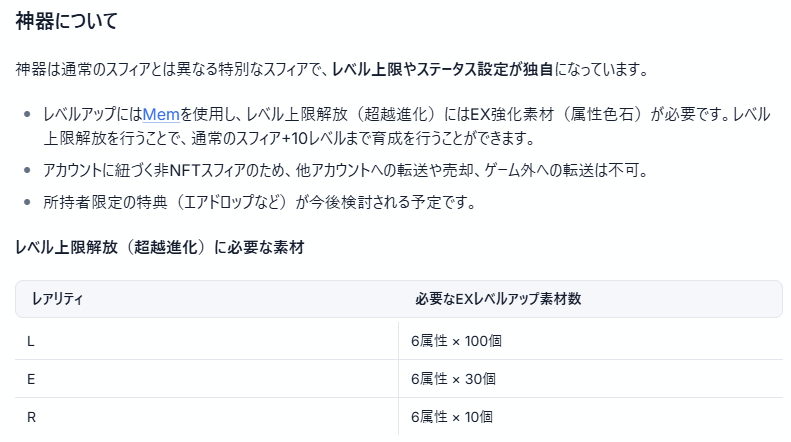Click the intro sentence starting 神器は通常のスフィア
Screen dimensions: 791x442
[332, 69]
